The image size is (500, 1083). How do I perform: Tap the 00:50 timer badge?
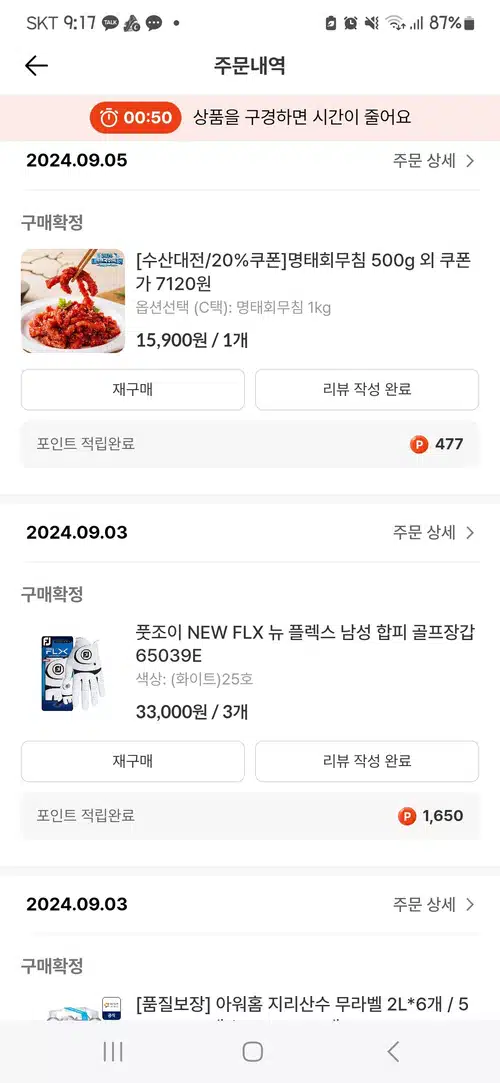pyautogui.click(x=136, y=117)
